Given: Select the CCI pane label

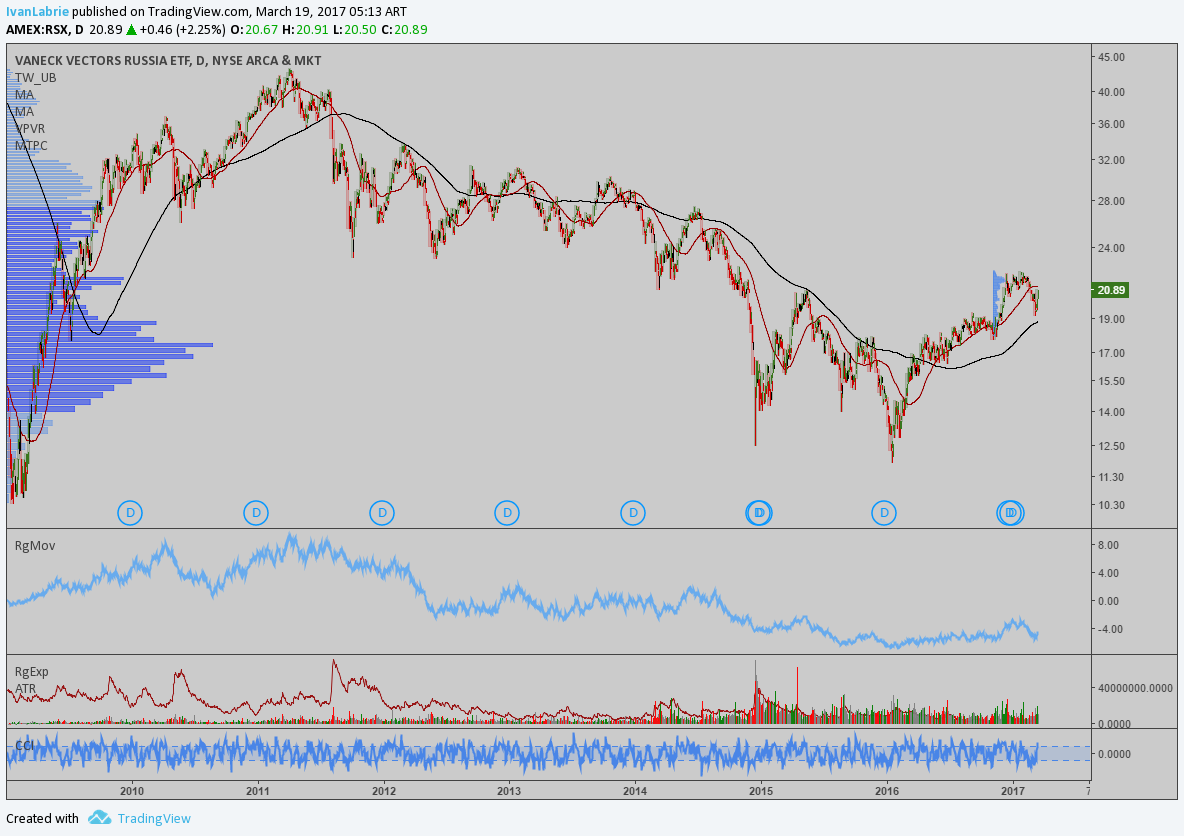Looking at the screenshot, I should [24, 745].
